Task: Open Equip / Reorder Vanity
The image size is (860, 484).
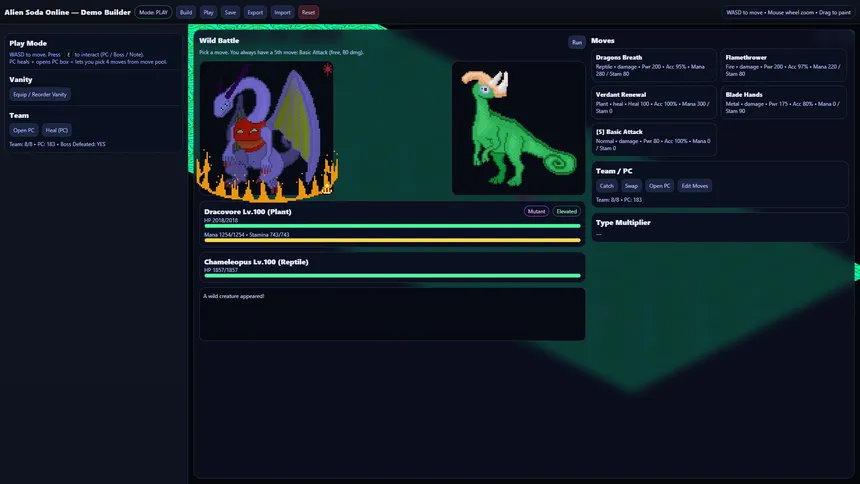Action: (x=40, y=94)
